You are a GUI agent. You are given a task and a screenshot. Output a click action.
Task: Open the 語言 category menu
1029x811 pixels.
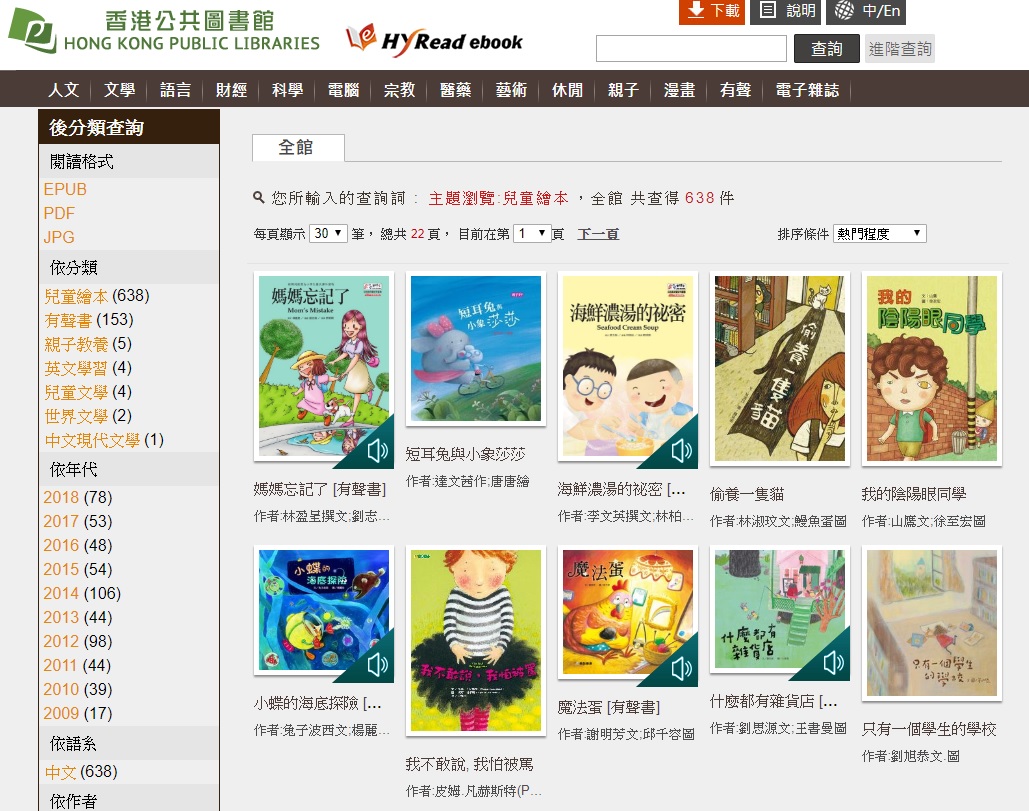click(175, 89)
